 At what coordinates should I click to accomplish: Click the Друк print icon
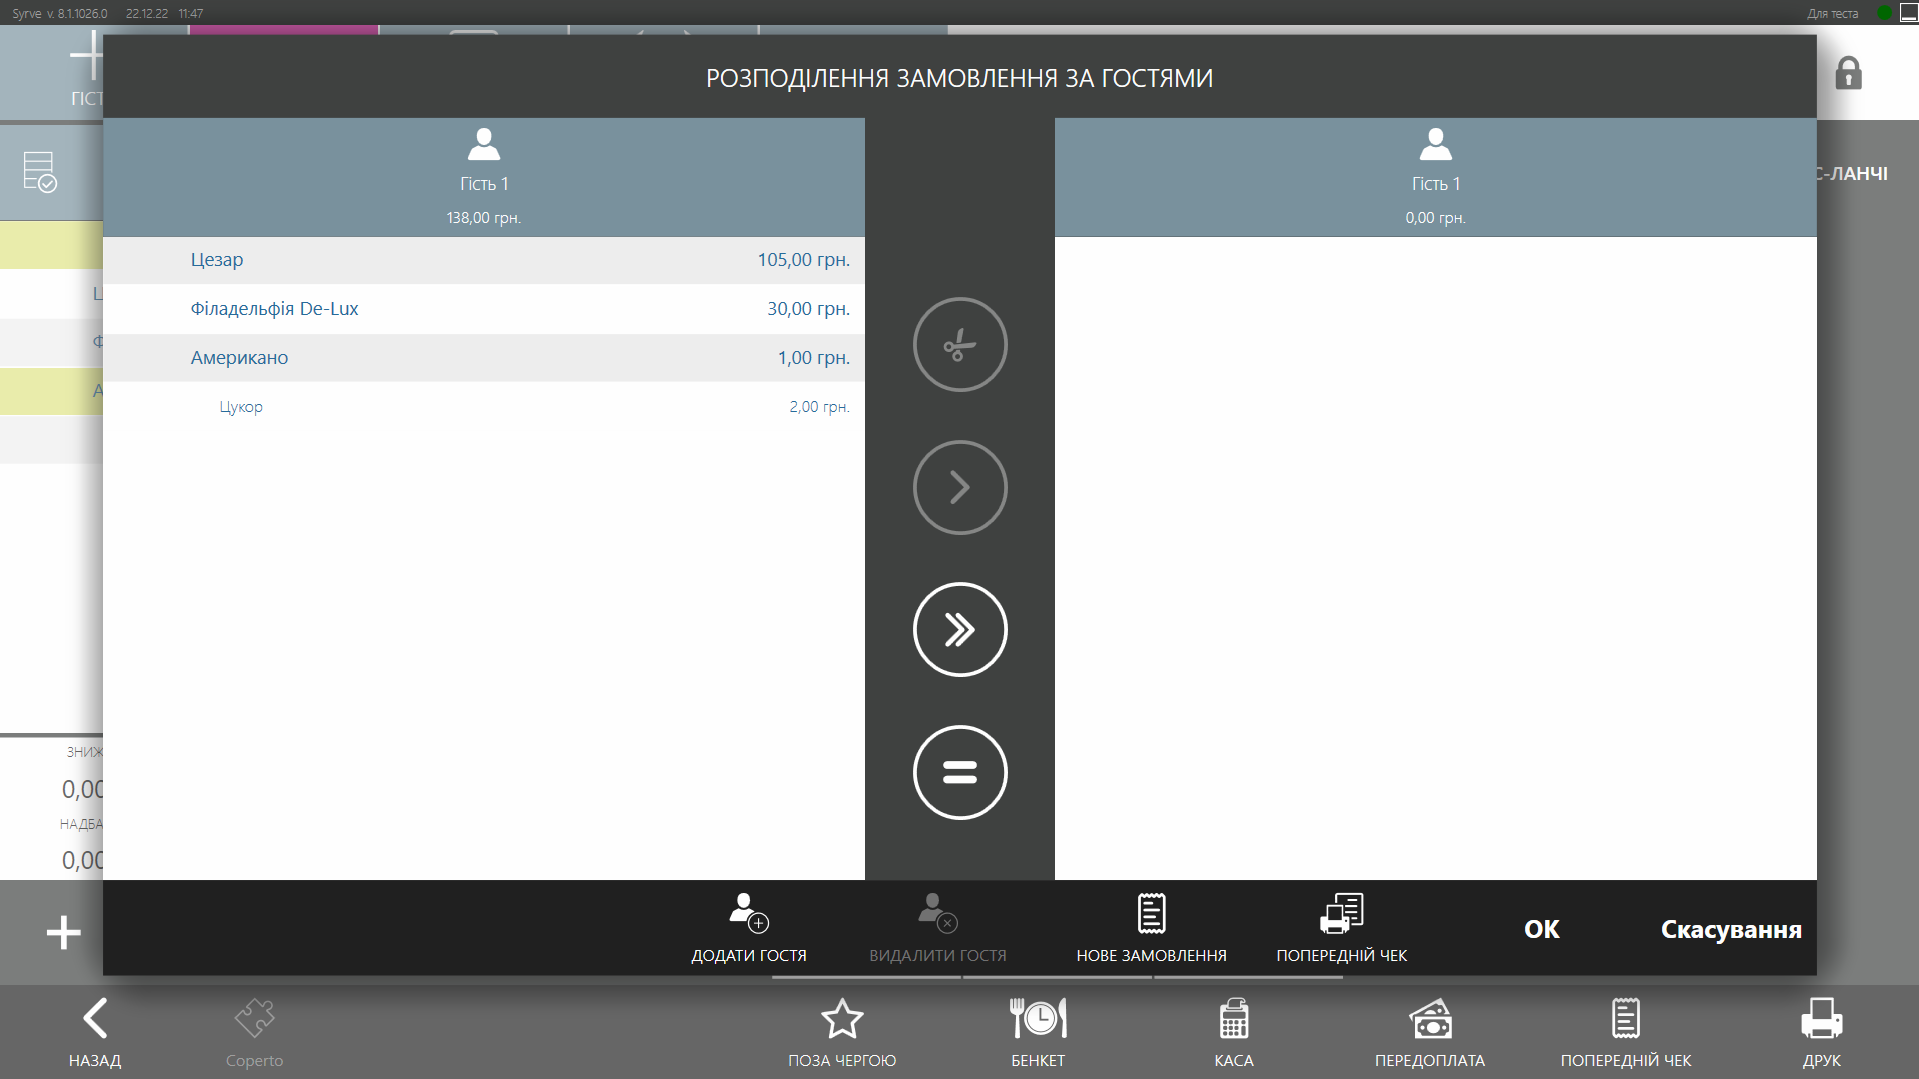click(x=1821, y=1033)
